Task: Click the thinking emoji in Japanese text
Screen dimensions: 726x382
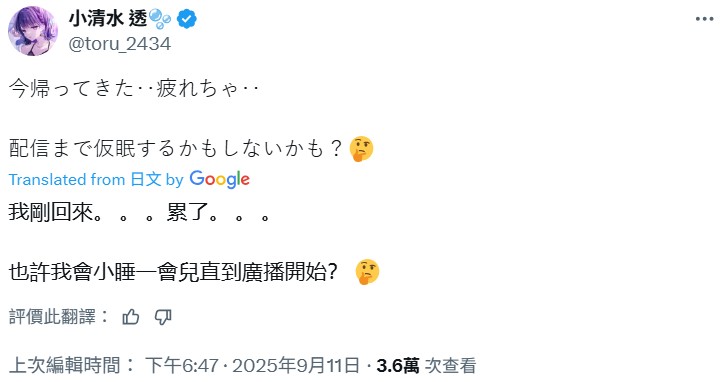Action: point(361,149)
